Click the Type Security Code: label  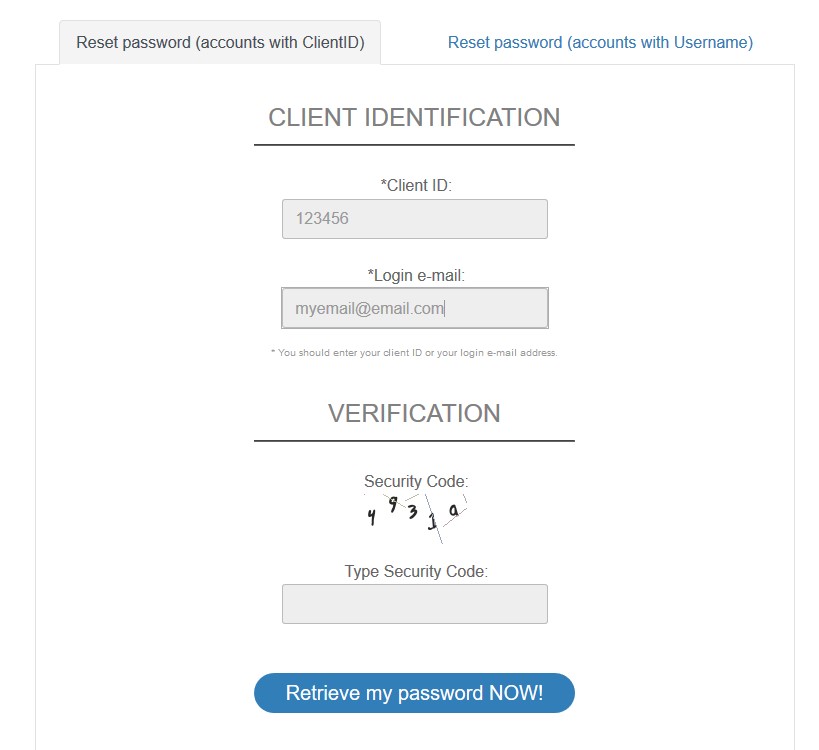tap(416, 572)
